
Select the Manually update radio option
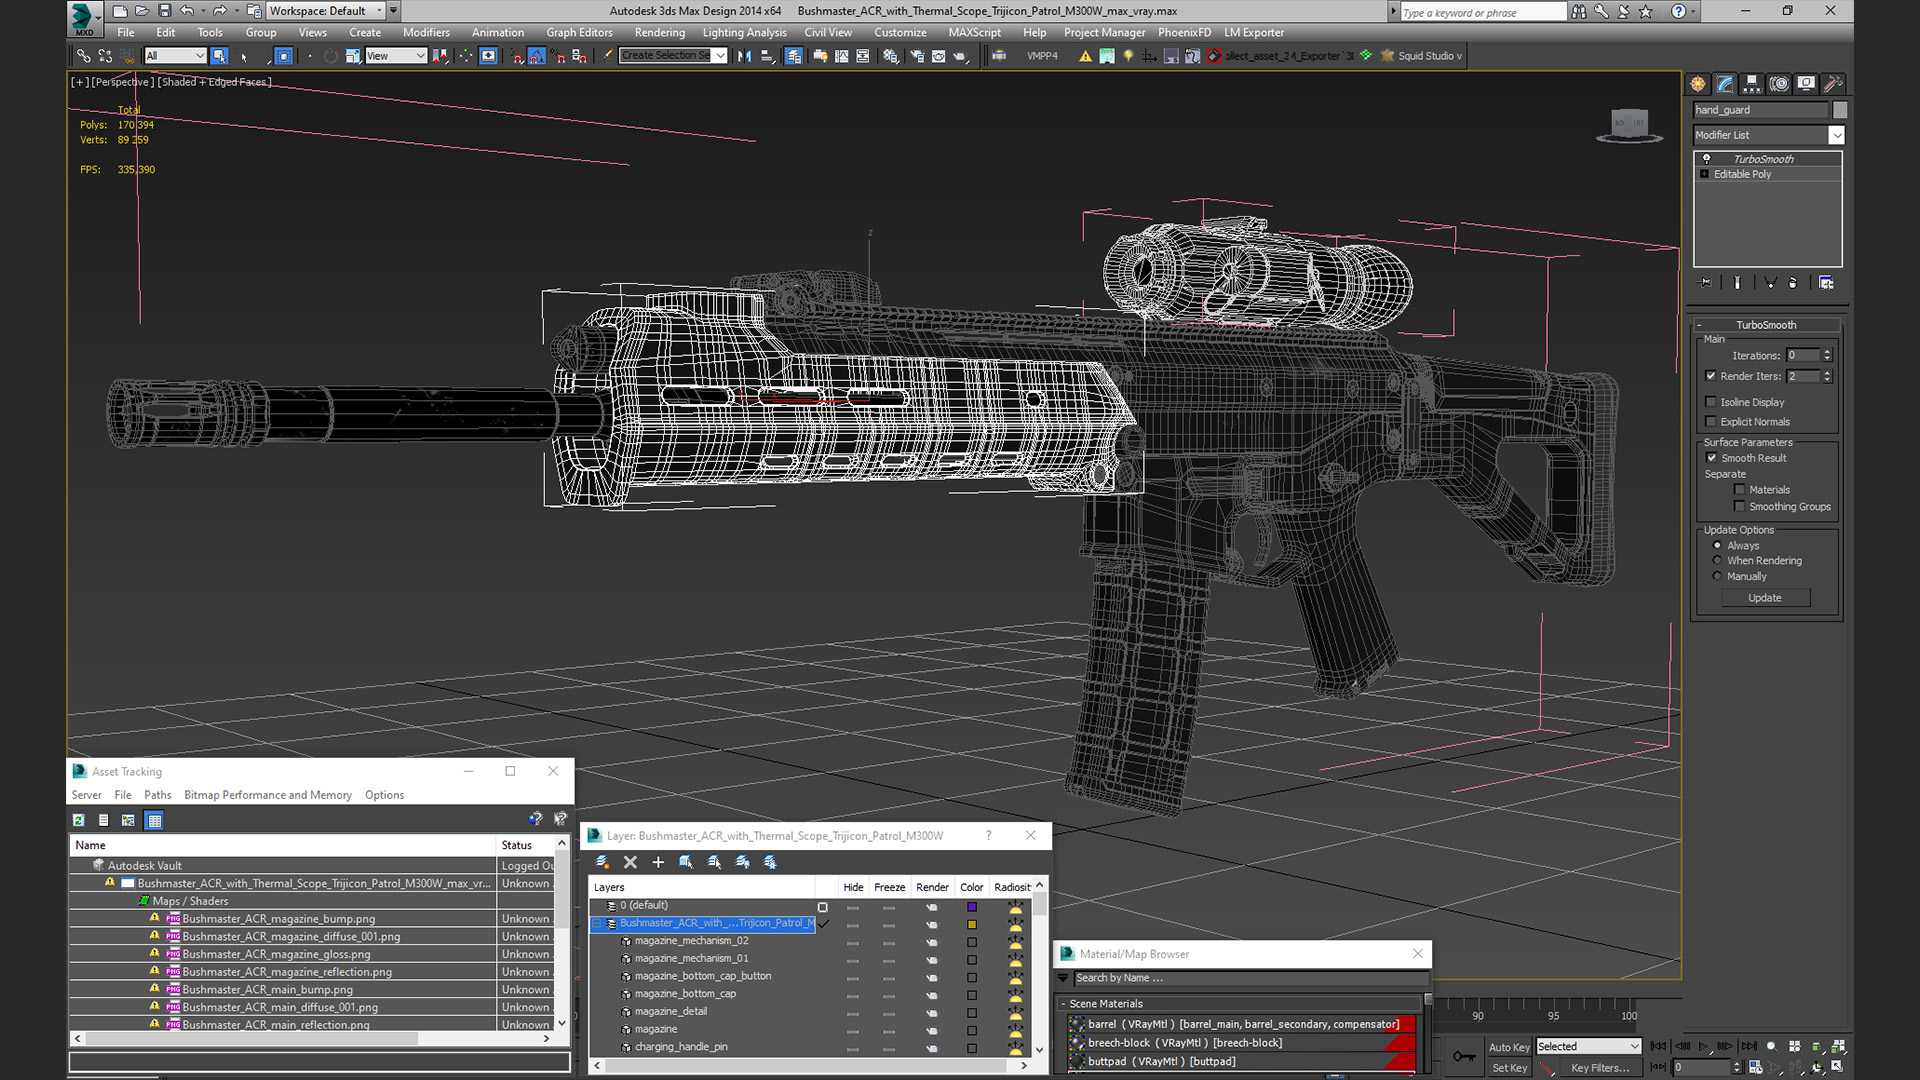[1717, 577]
